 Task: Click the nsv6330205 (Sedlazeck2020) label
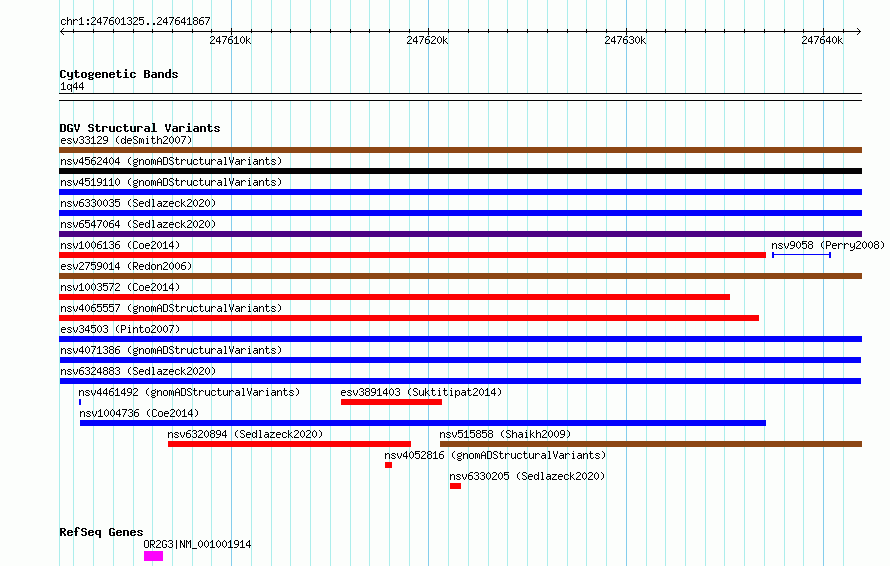[x=527, y=476]
